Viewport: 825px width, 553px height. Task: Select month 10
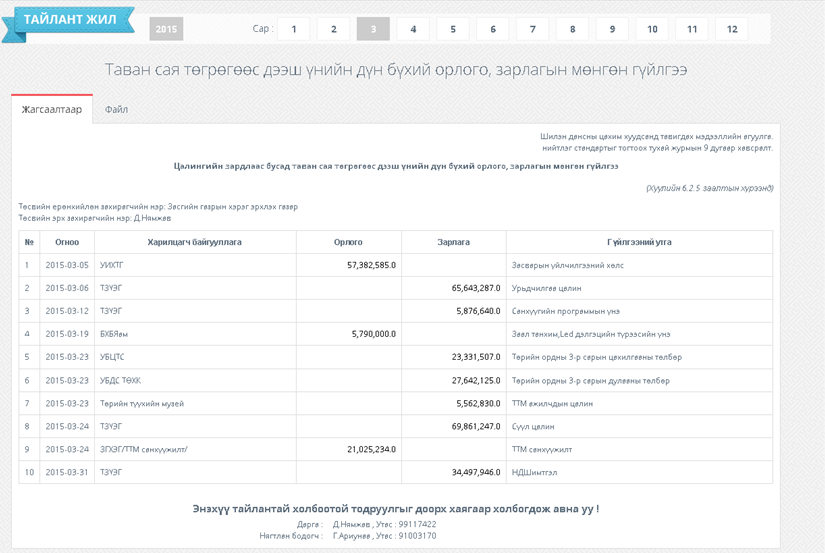(652, 29)
